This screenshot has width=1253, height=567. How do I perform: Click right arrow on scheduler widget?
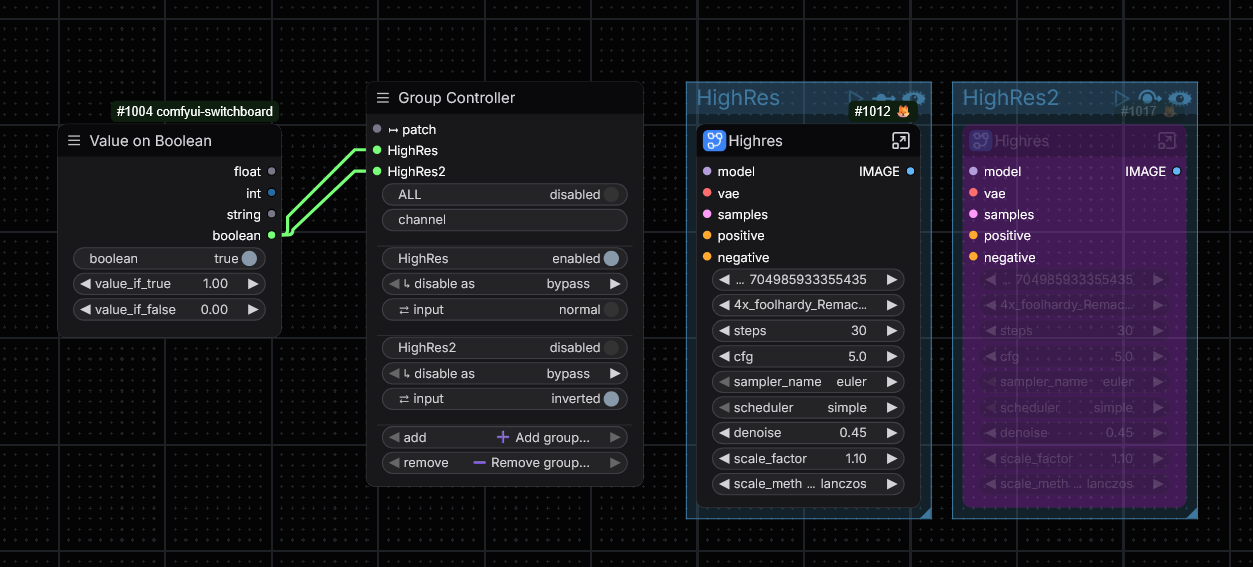coord(892,408)
